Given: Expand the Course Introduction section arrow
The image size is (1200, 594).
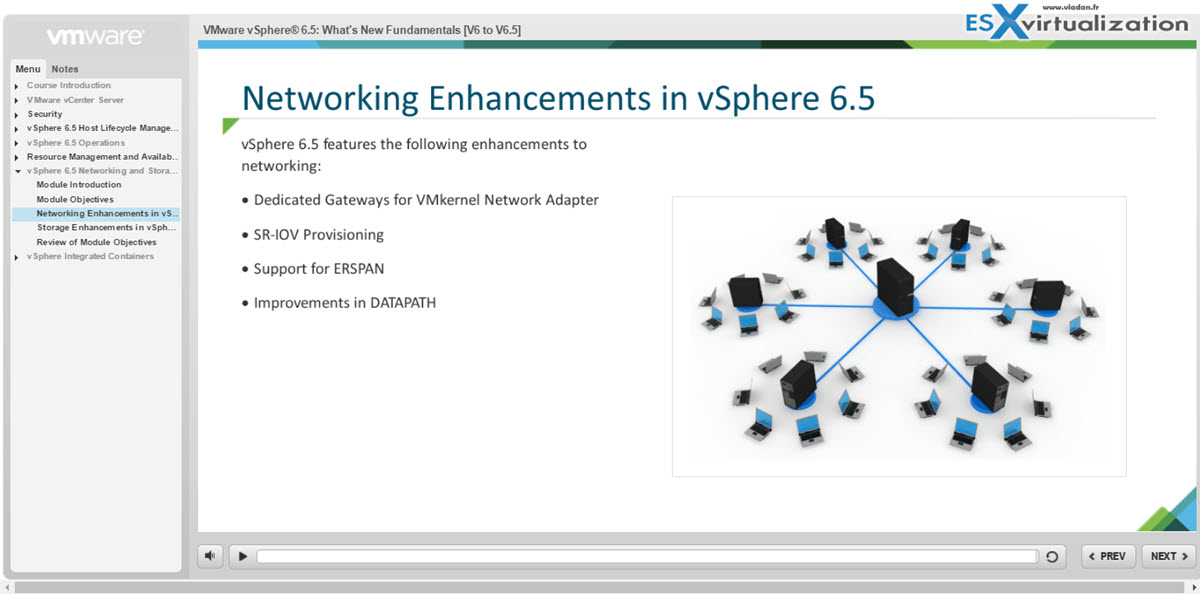Looking at the screenshot, I should point(17,87).
